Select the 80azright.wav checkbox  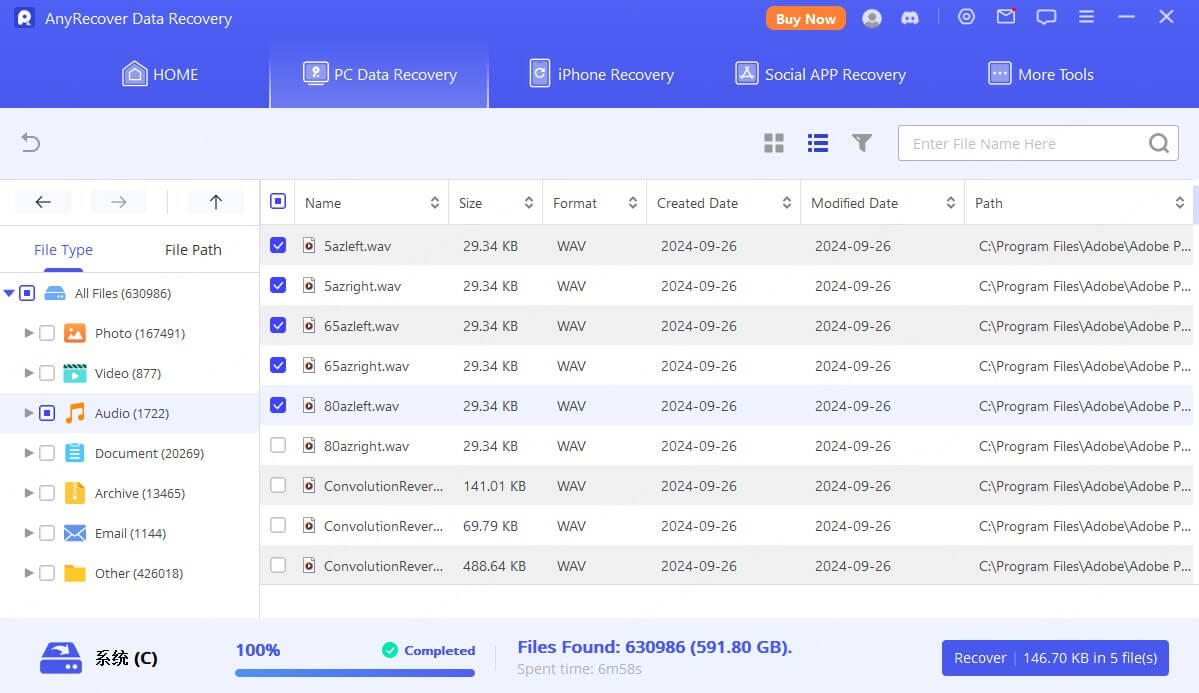coord(277,445)
